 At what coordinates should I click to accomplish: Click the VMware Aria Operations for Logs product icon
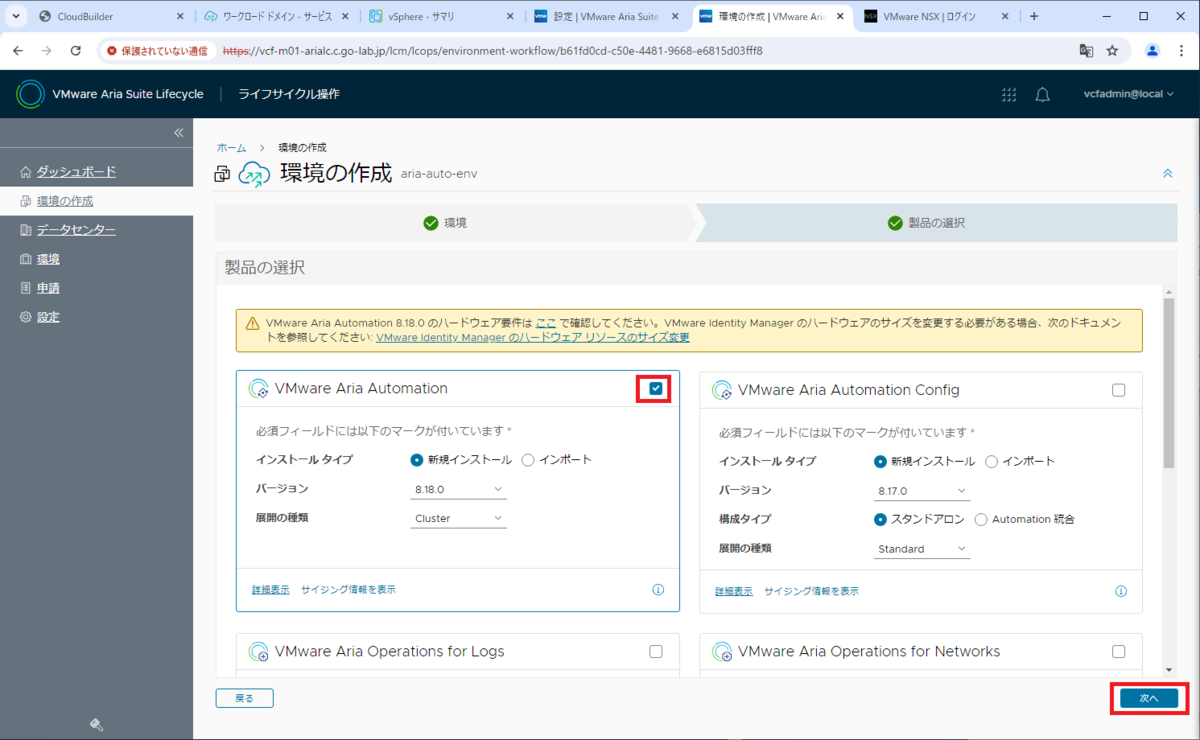258,652
